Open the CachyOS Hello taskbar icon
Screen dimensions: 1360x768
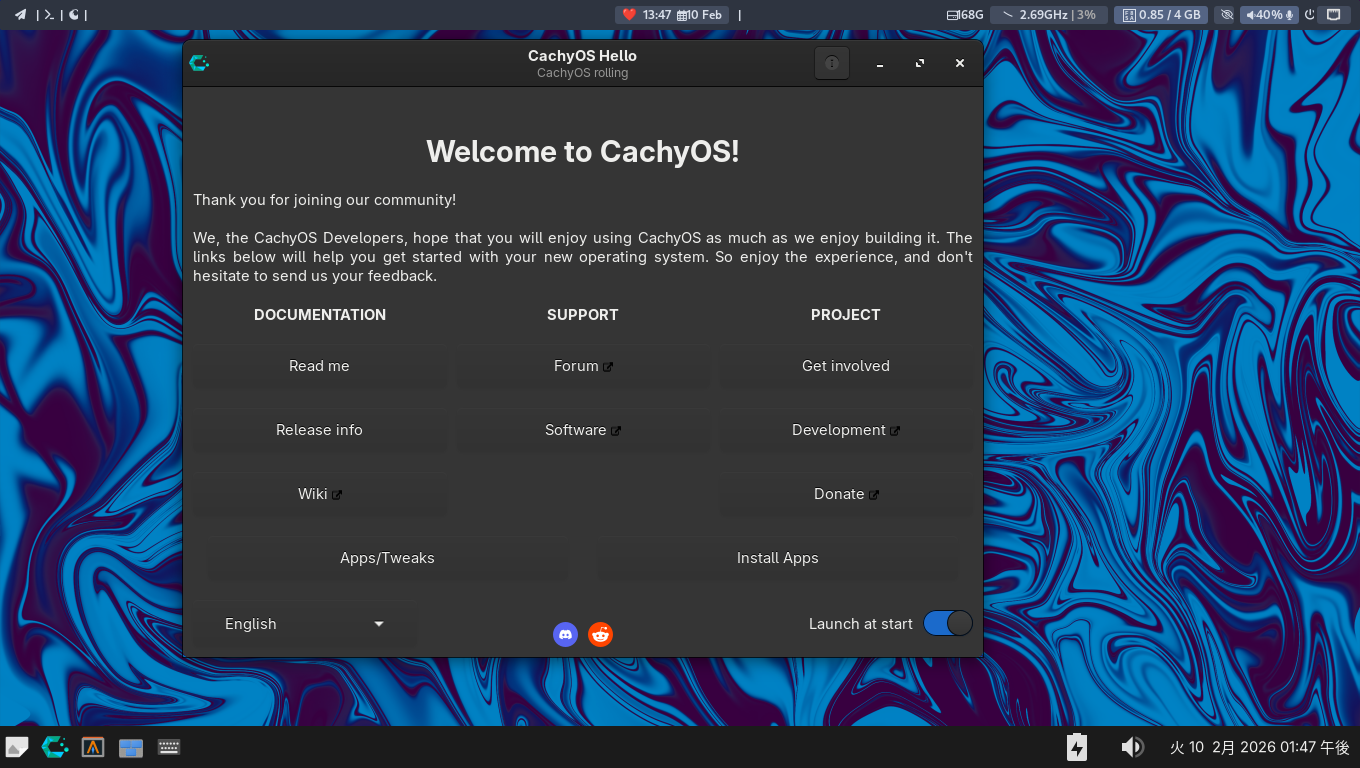55,747
